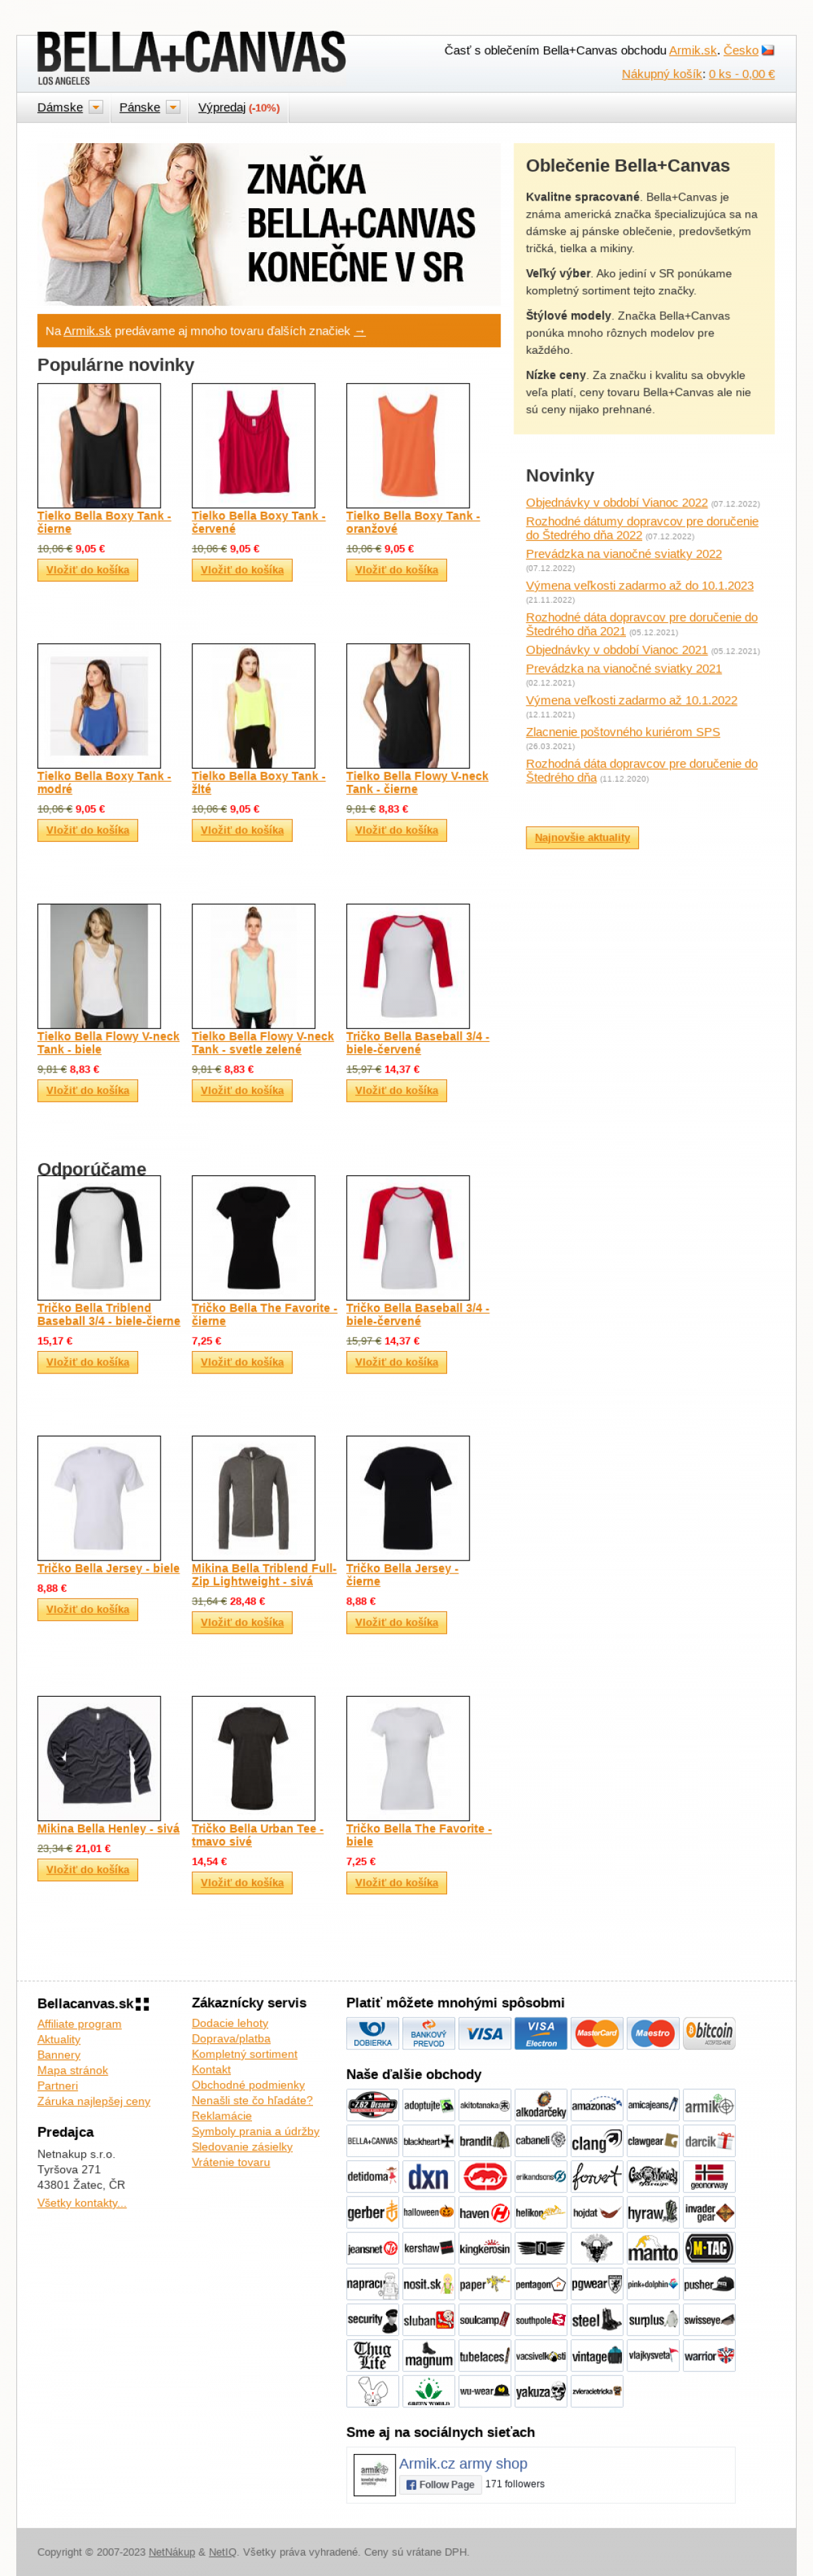Screen dimensions: 813x2576
Task: Click the Najnovšie aktuality button
Action: 582,837
